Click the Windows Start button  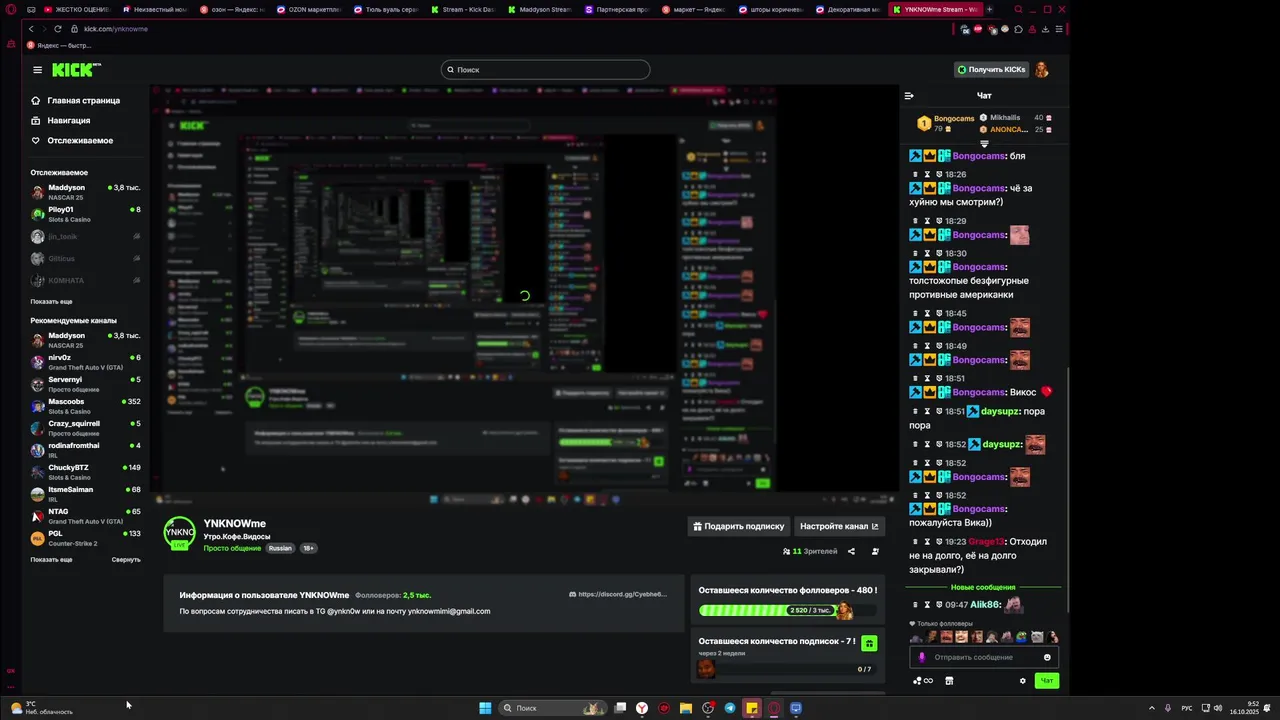point(485,708)
